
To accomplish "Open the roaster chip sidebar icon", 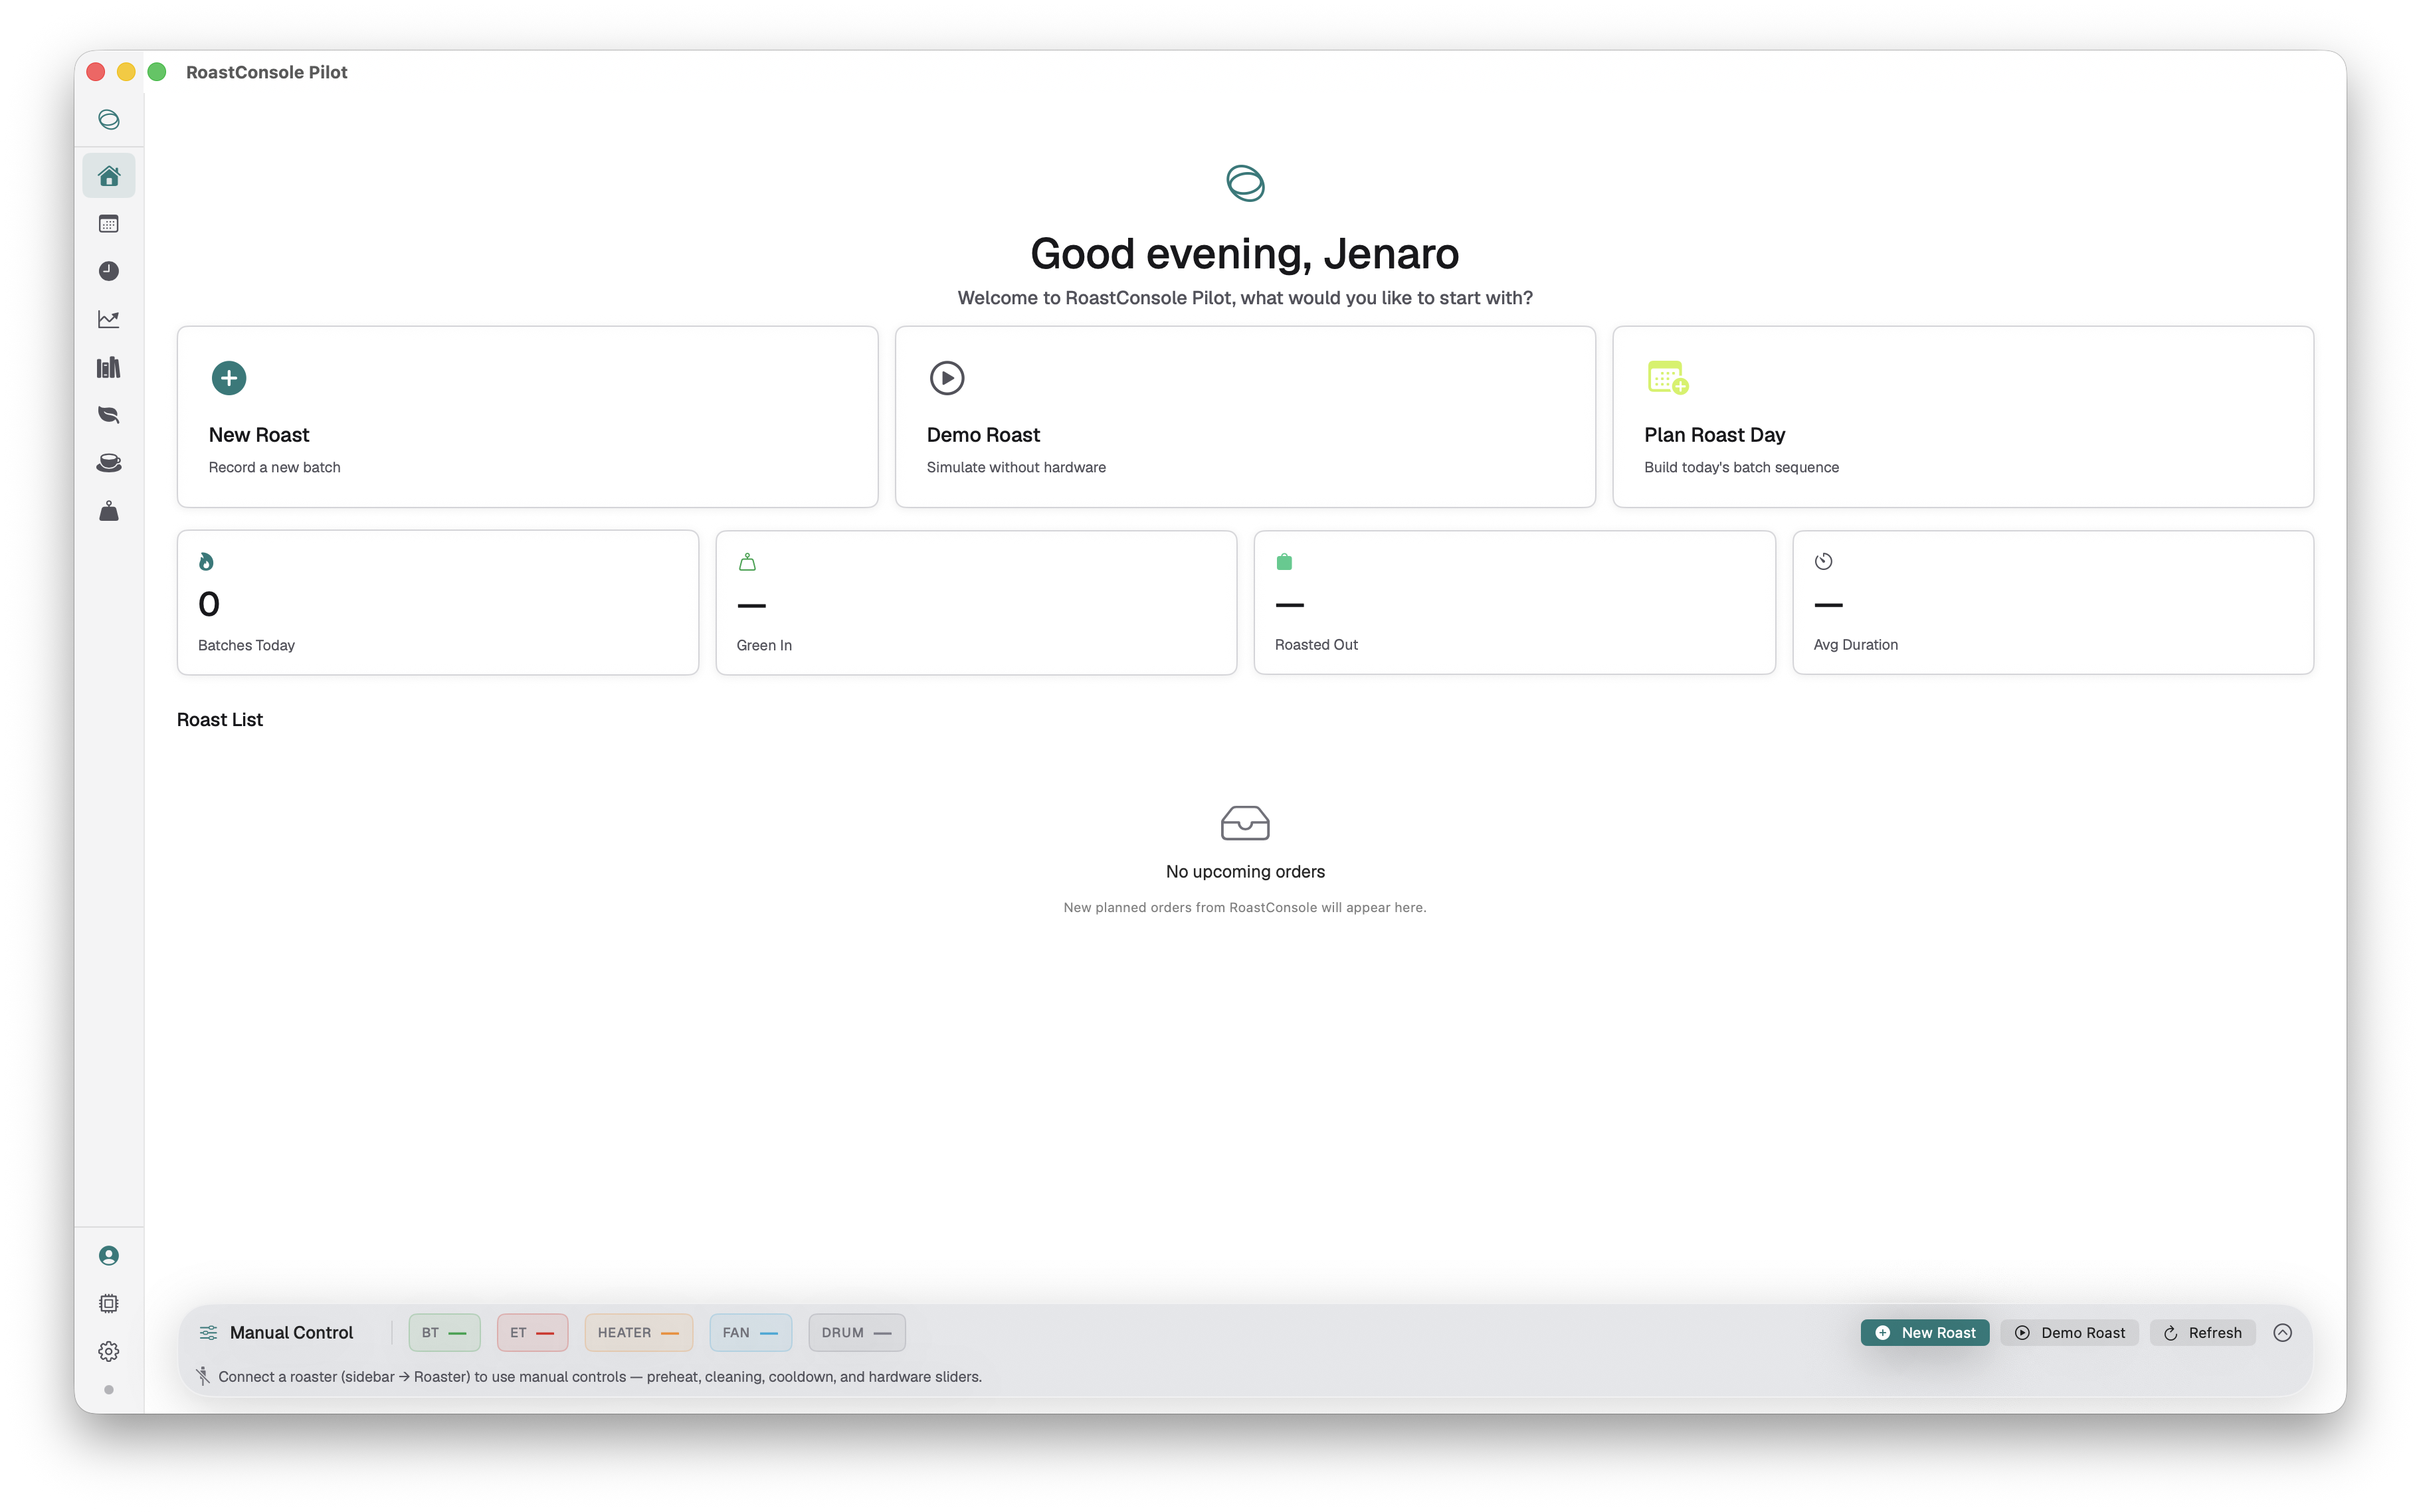I will point(109,1303).
